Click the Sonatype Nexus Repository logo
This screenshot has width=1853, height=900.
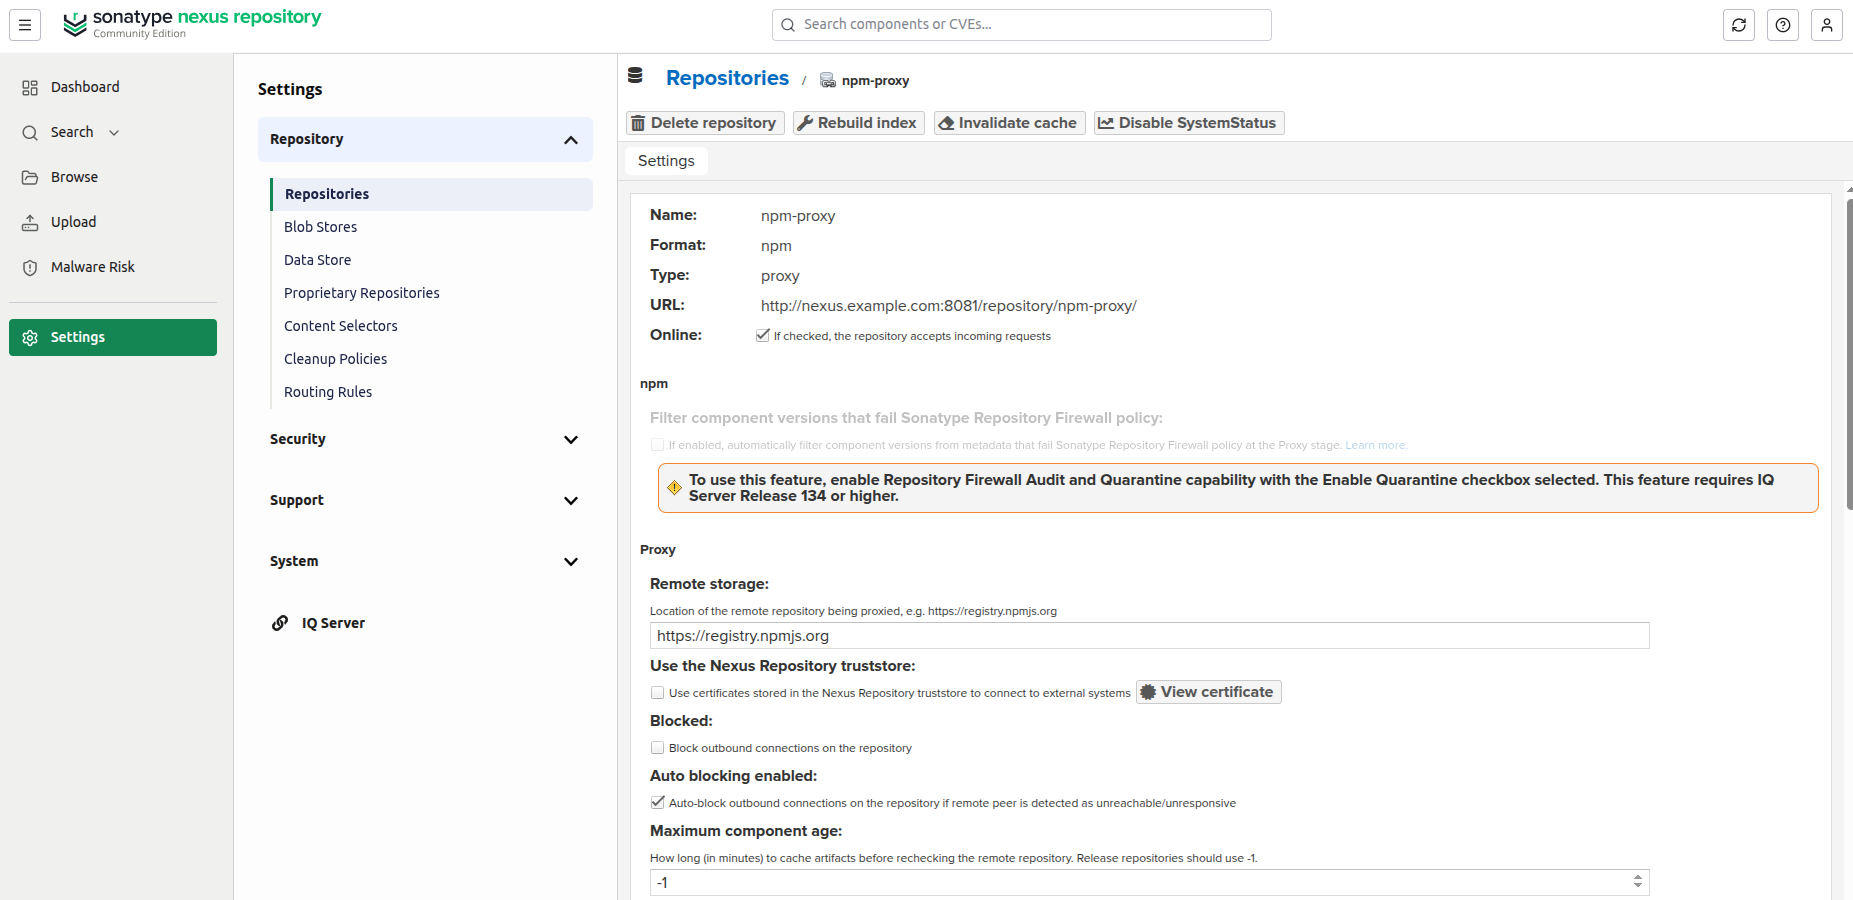point(192,24)
